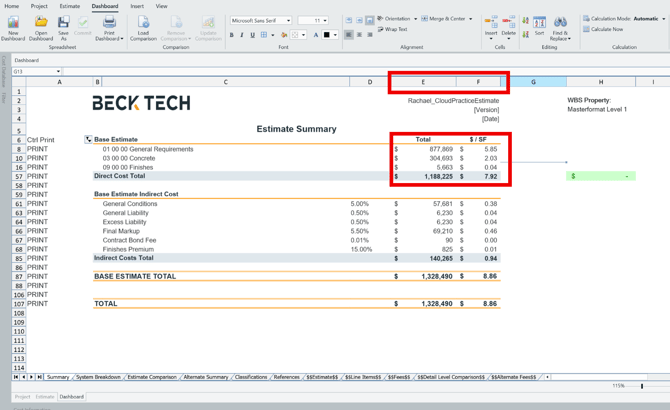Click the Calculate Now button
The image size is (670, 410).
pos(606,29)
